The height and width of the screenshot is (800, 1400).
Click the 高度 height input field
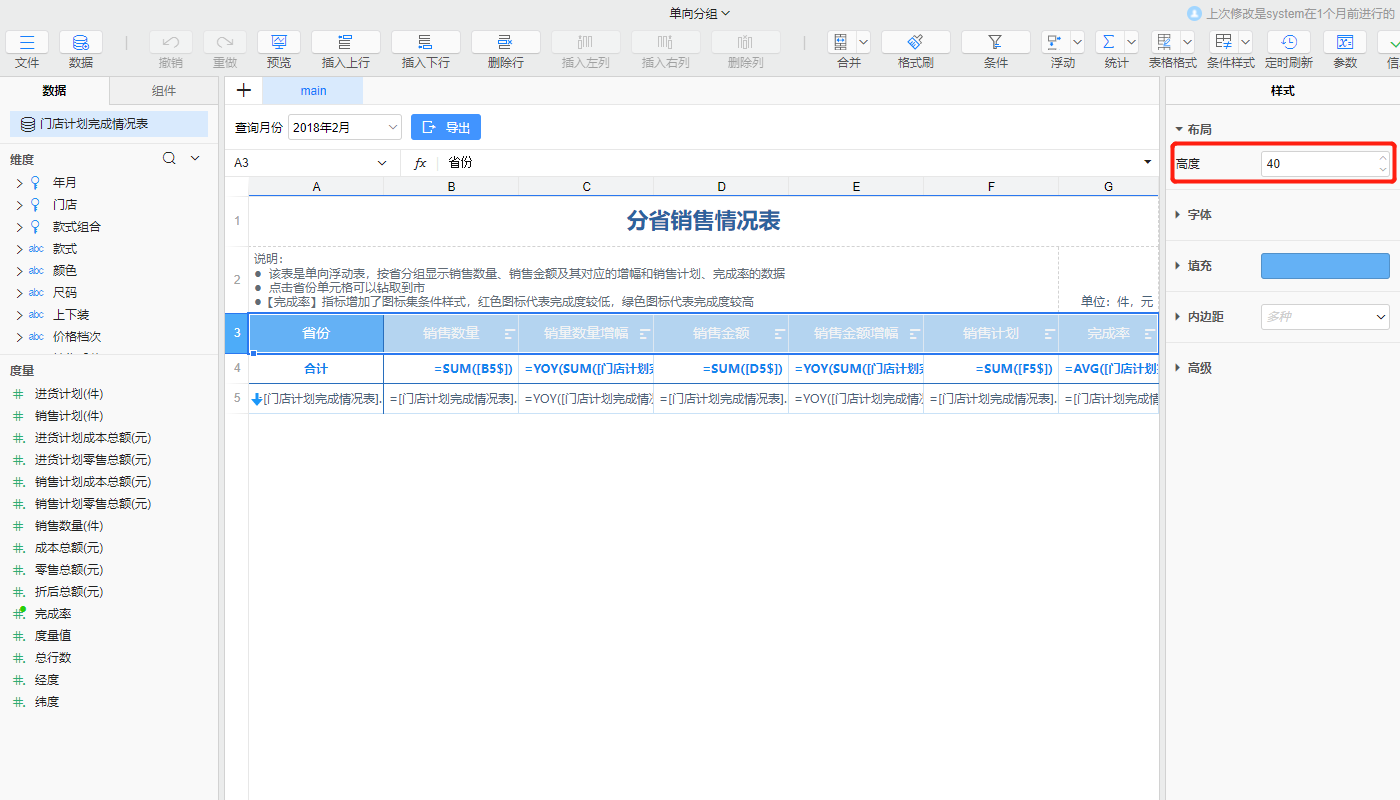click(x=1314, y=164)
